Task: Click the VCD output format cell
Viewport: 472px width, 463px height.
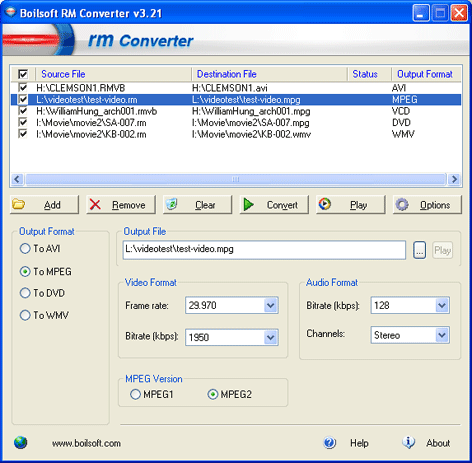Action: 401,111
